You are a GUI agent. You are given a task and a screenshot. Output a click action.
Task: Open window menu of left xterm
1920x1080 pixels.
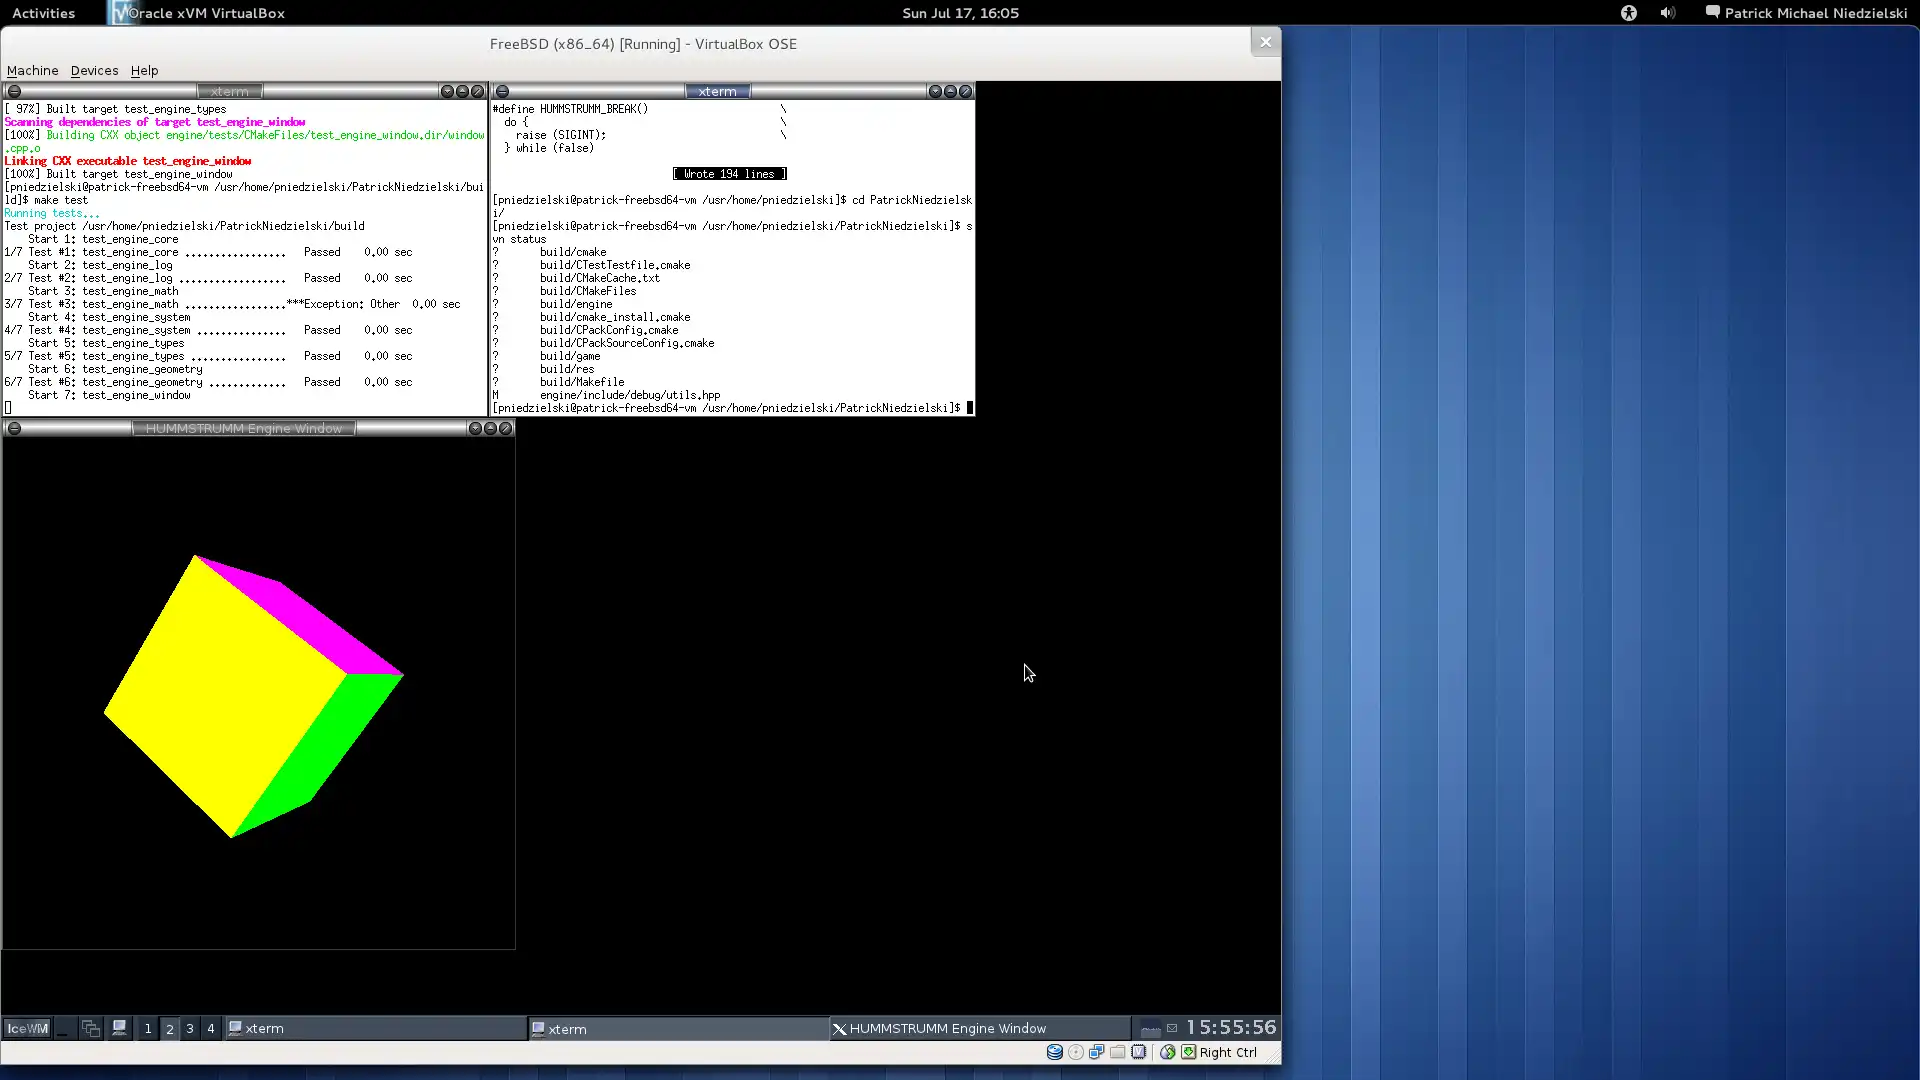tap(14, 91)
